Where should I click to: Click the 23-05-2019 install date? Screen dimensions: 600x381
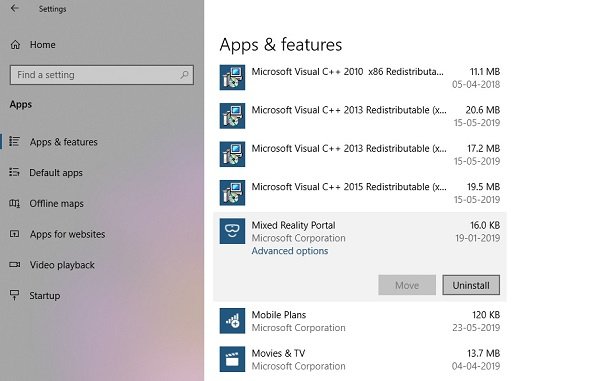(476, 328)
